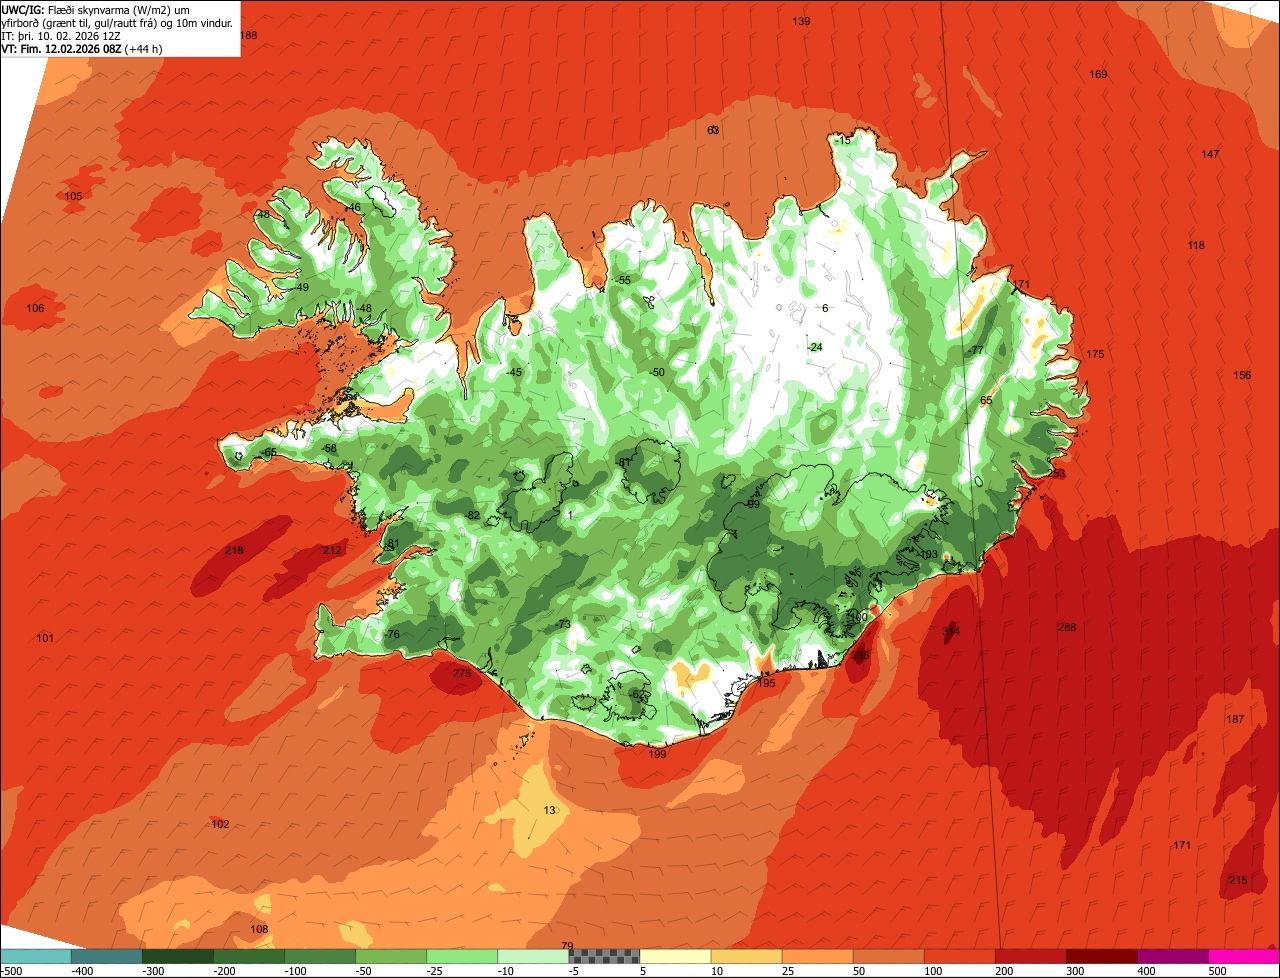Select the checkered legend swatch between -5 and 5
This screenshot has width=1280, height=978.
pyautogui.click(x=604, y=957)
